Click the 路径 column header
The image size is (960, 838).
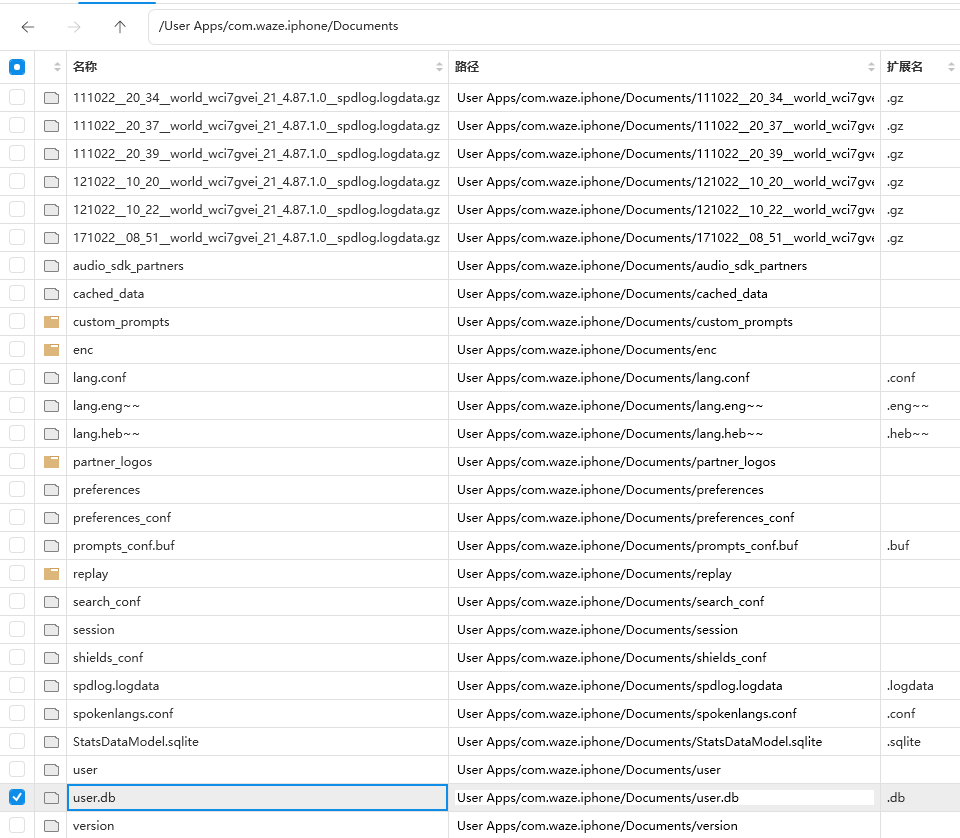(x=467, y=67)
